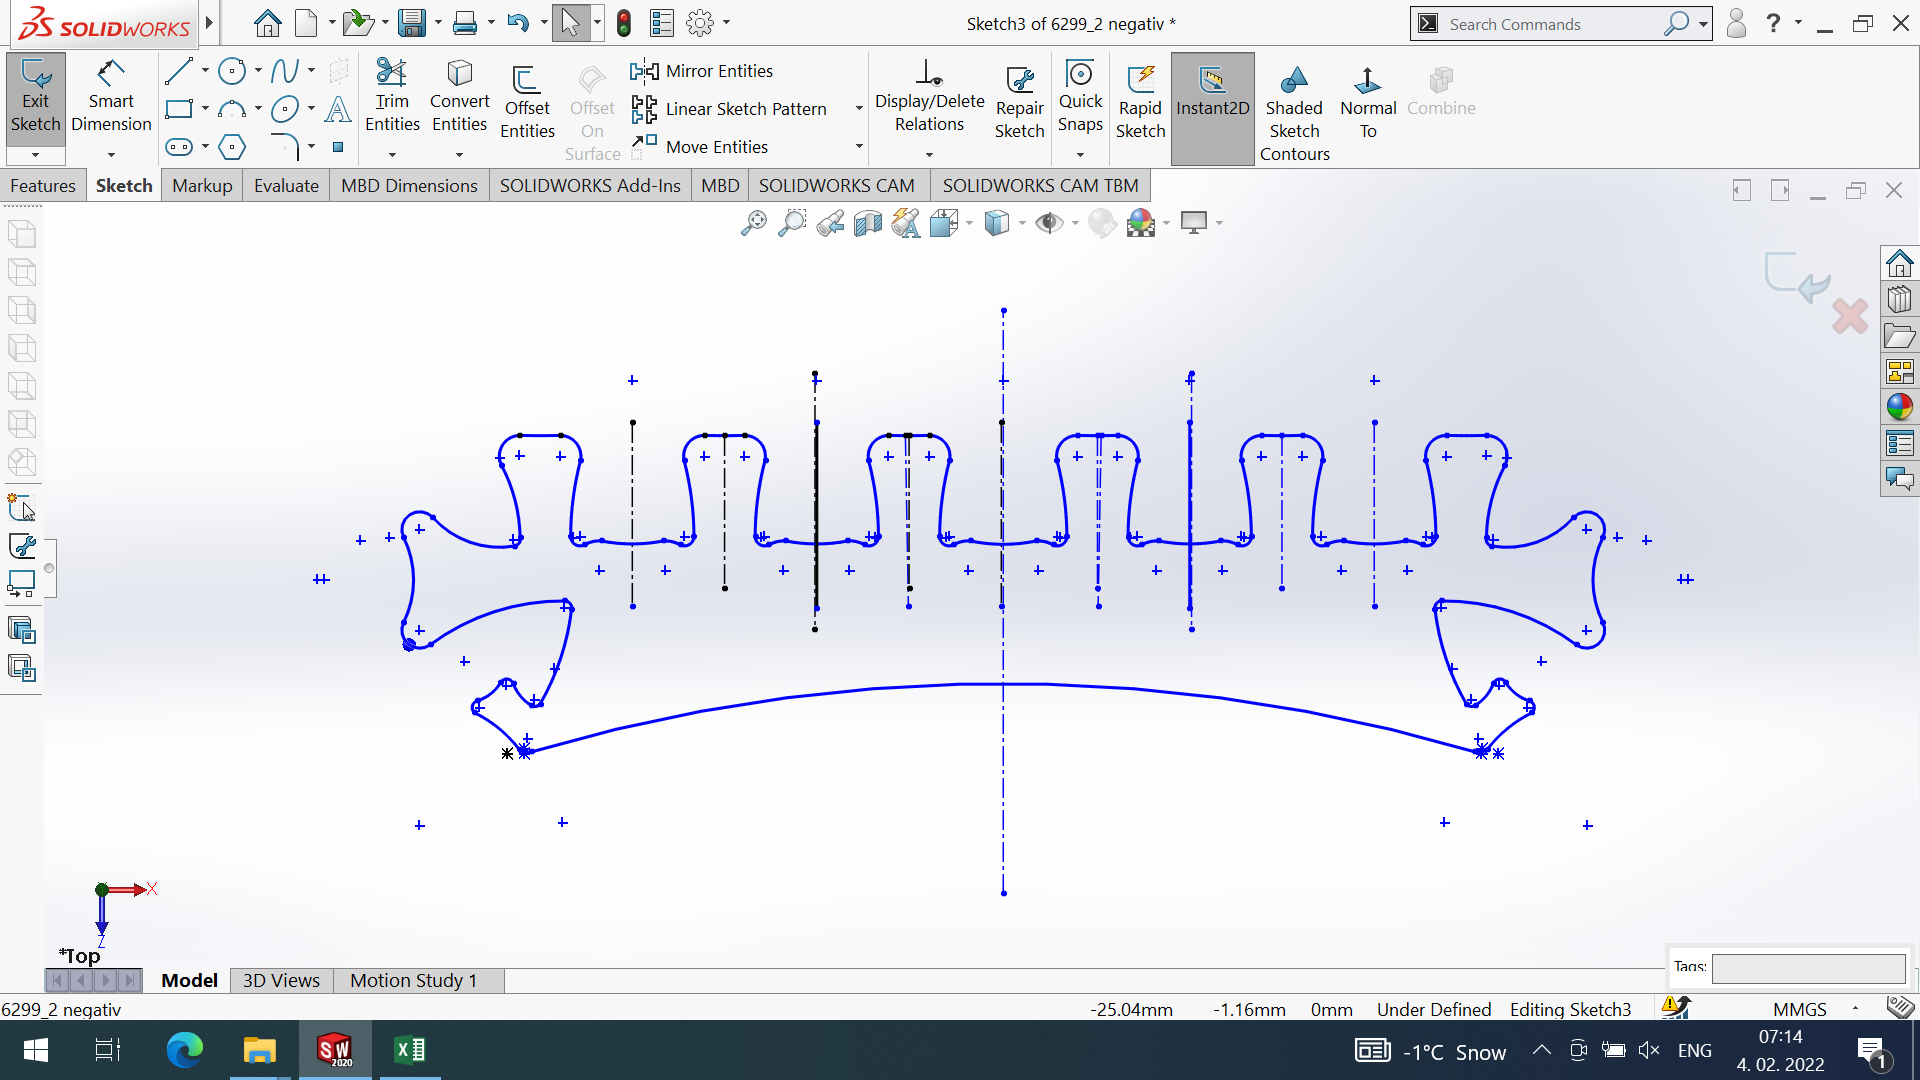Expand Quick Snaps dropdown
1920x1080 pixels.
click(x=1080, y=155)
